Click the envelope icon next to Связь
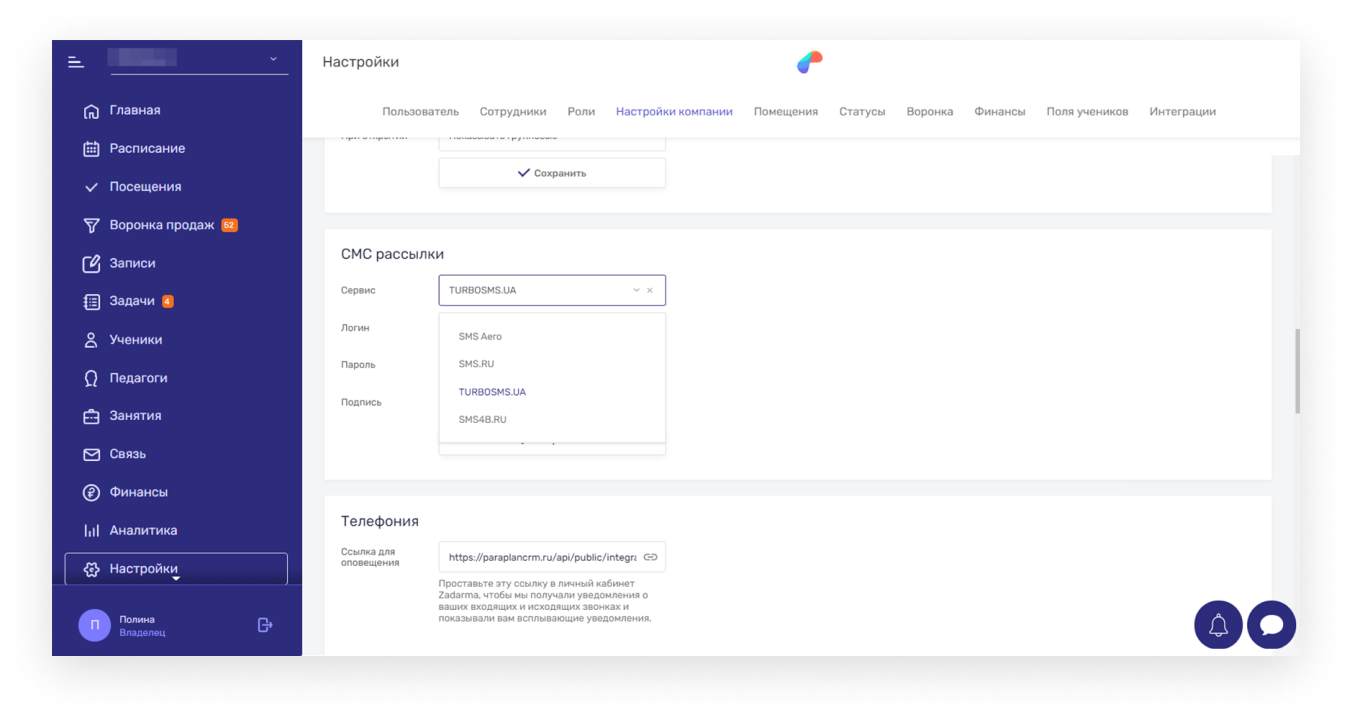 [91, 454]
